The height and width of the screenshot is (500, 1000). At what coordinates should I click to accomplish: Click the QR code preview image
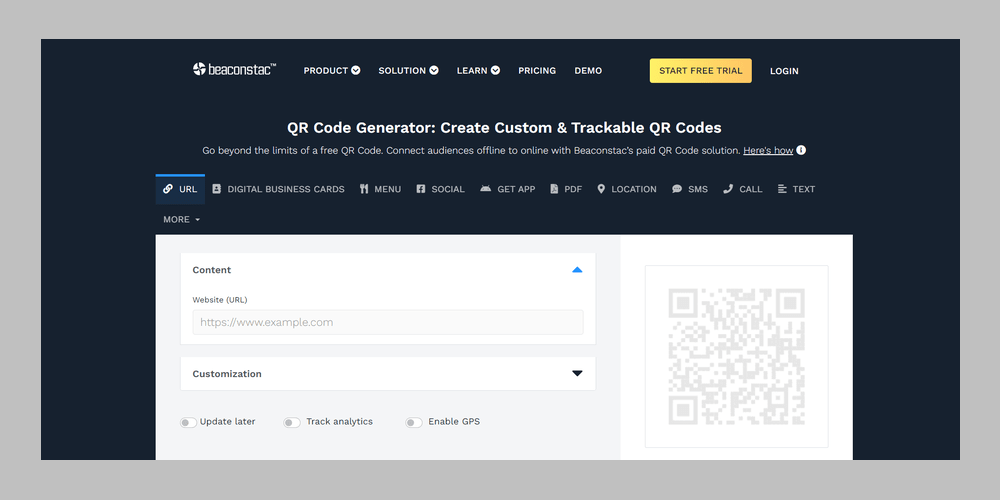(737, 357)
